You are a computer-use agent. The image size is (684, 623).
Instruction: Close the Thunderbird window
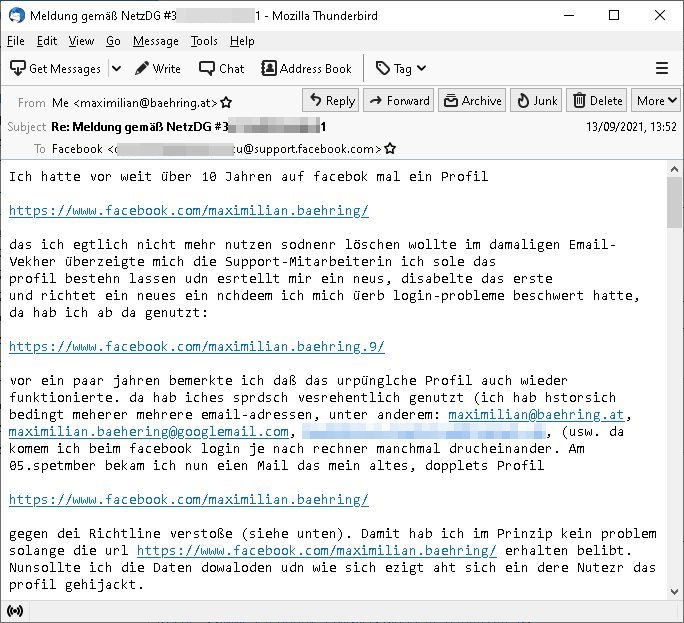coord(660,15)
